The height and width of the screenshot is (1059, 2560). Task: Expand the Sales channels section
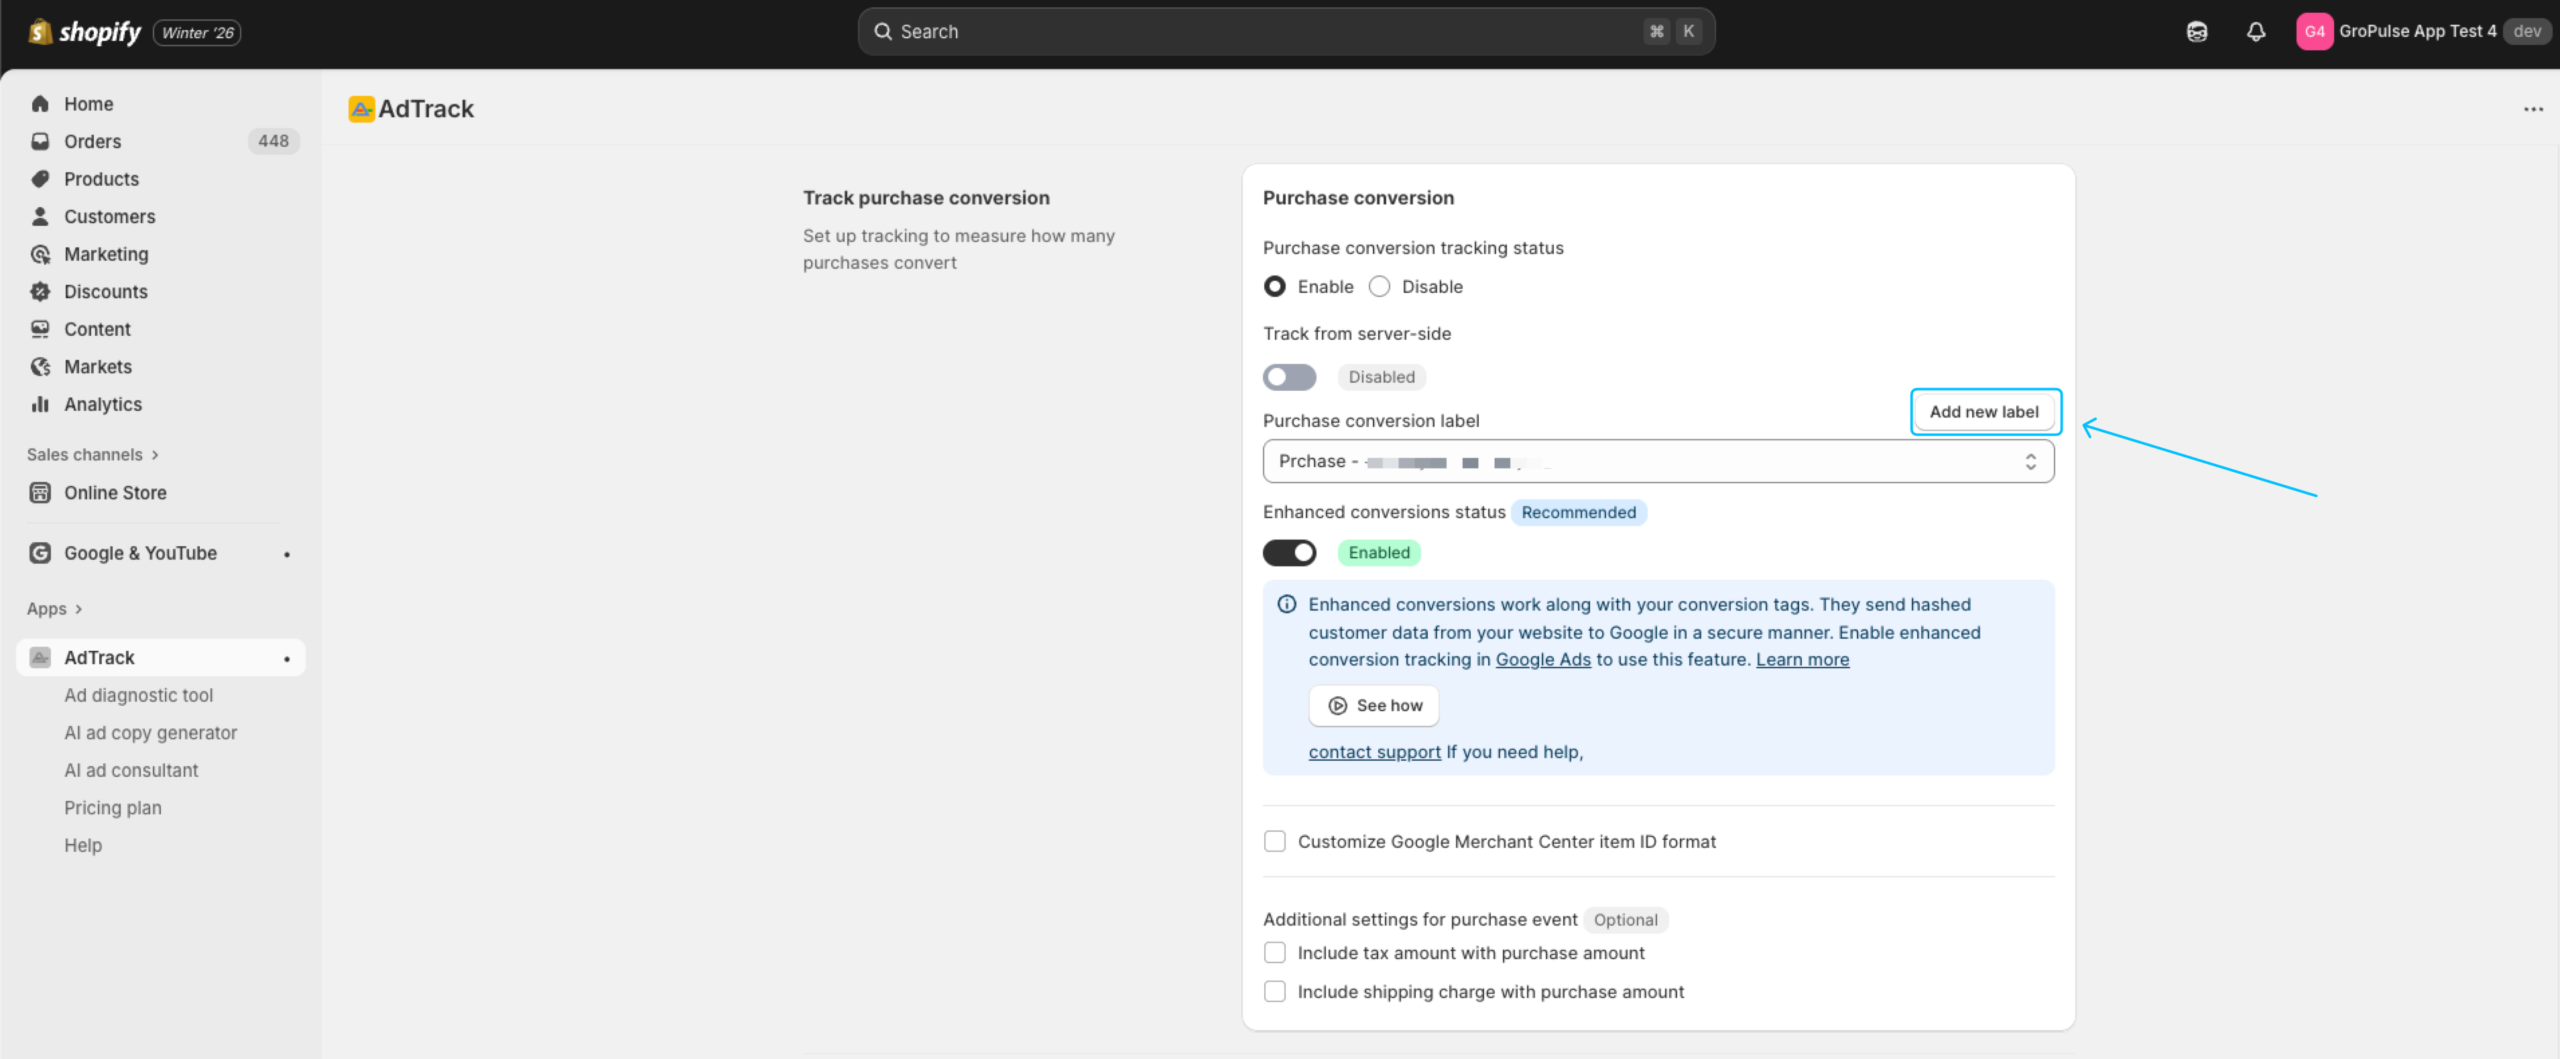click(x=92, y=454)
